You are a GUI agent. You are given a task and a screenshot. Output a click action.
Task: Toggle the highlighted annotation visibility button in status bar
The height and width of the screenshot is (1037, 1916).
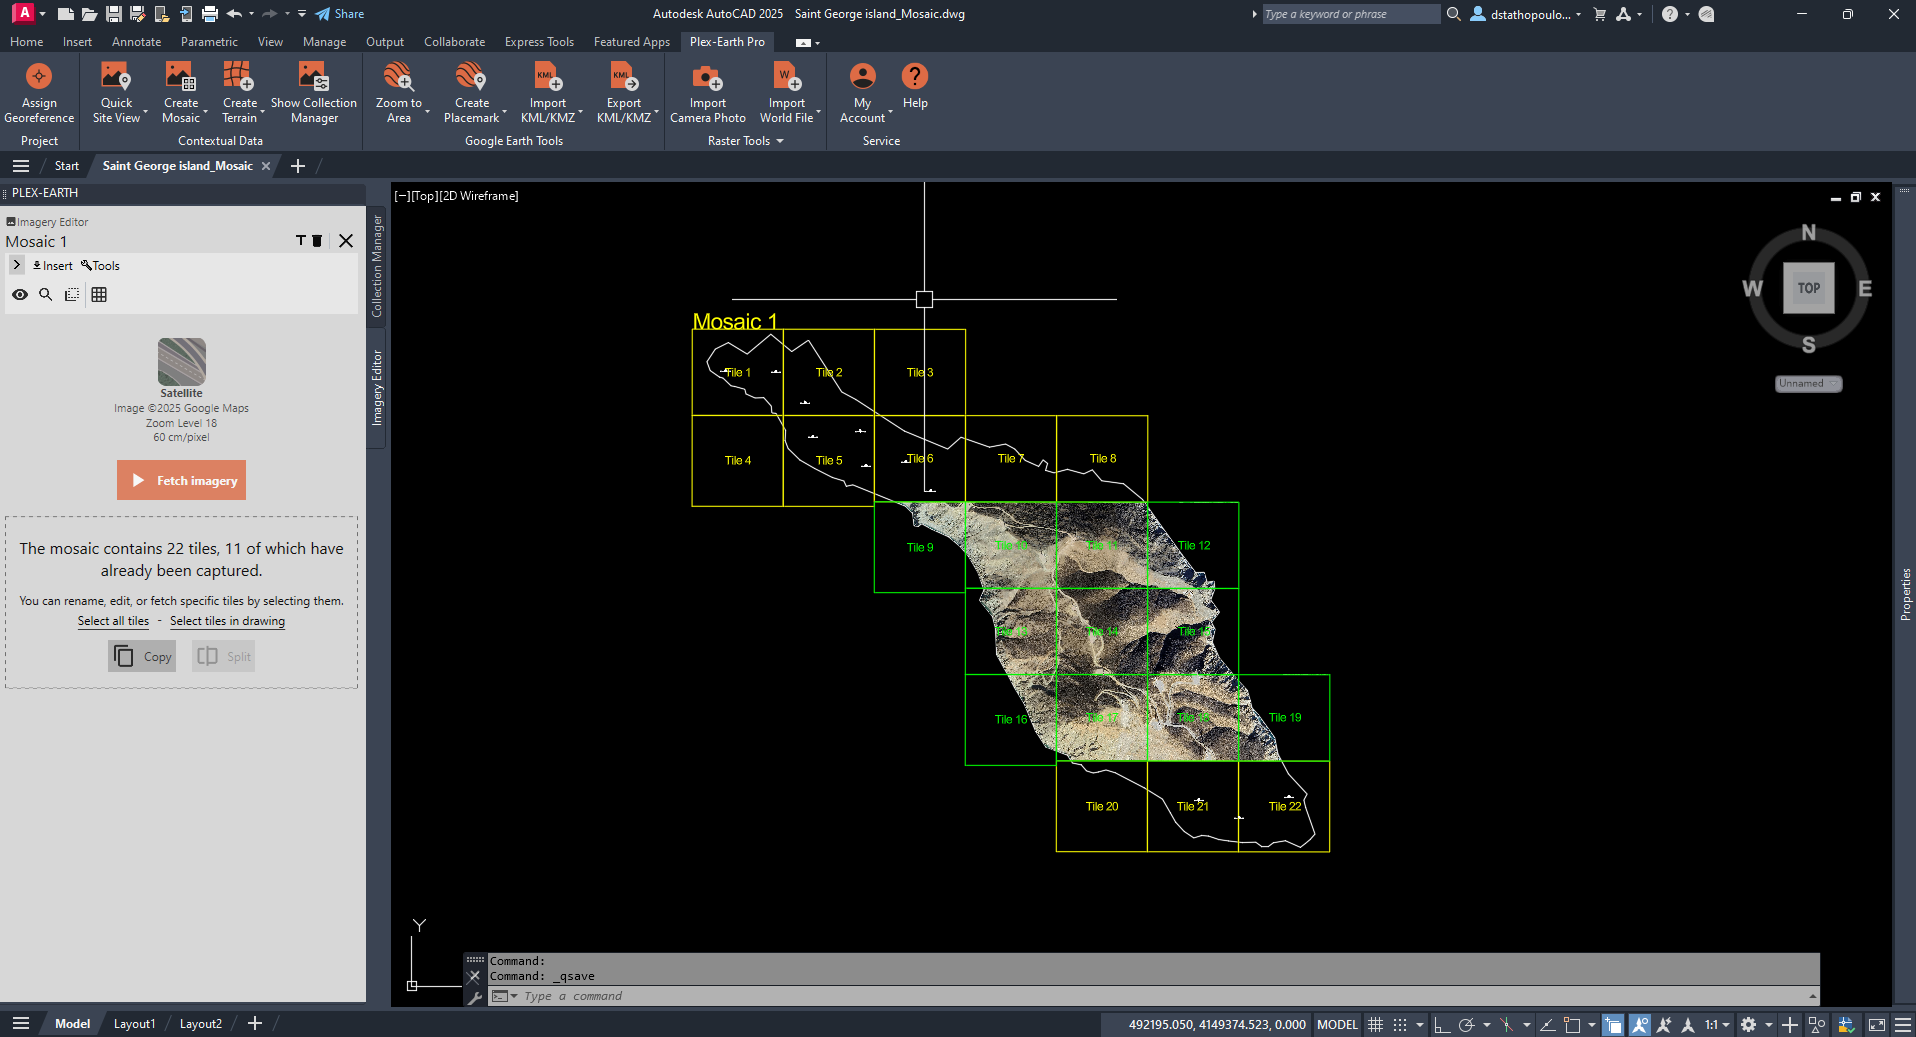click(x=1640, y=1024)
